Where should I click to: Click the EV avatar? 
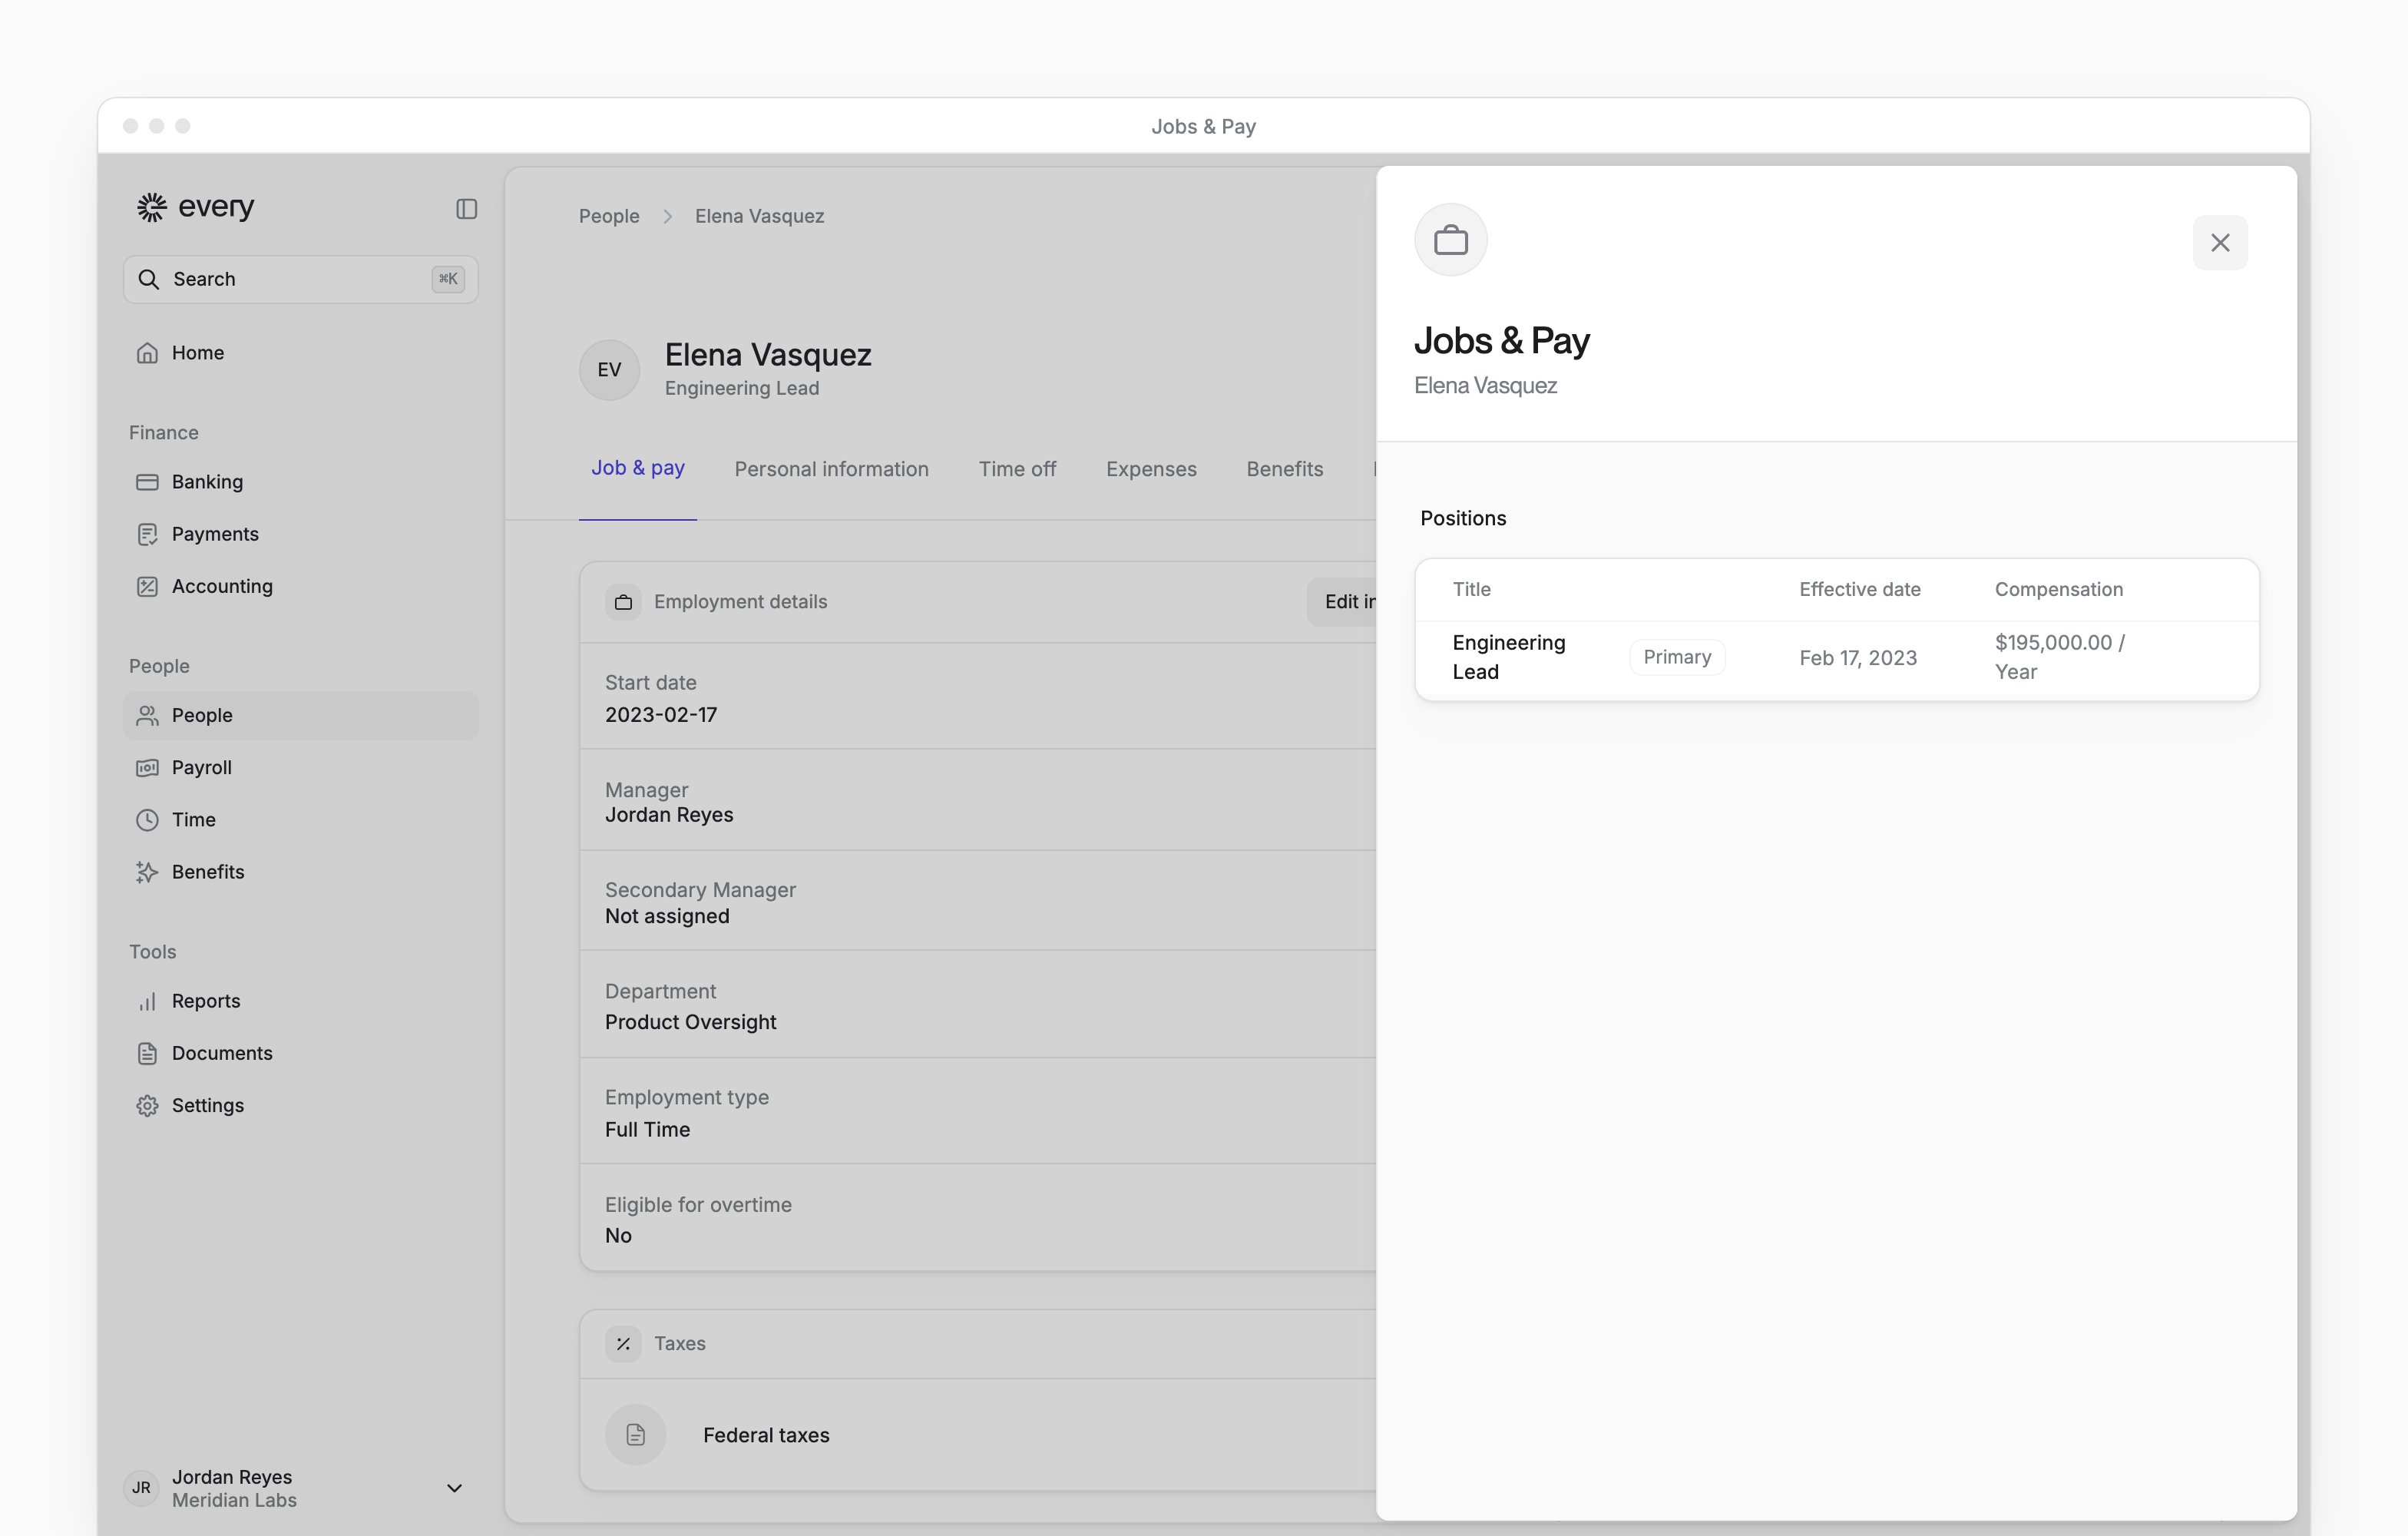tap(609, 370)
